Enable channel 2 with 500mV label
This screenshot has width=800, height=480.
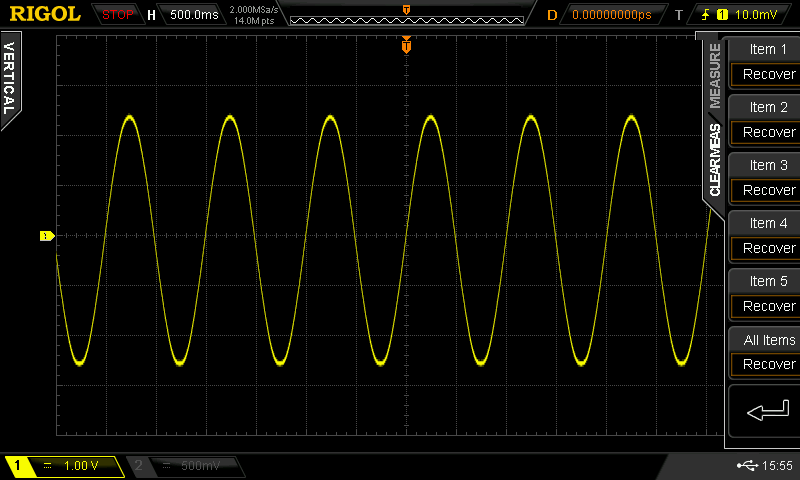click(x=185, y=466)
